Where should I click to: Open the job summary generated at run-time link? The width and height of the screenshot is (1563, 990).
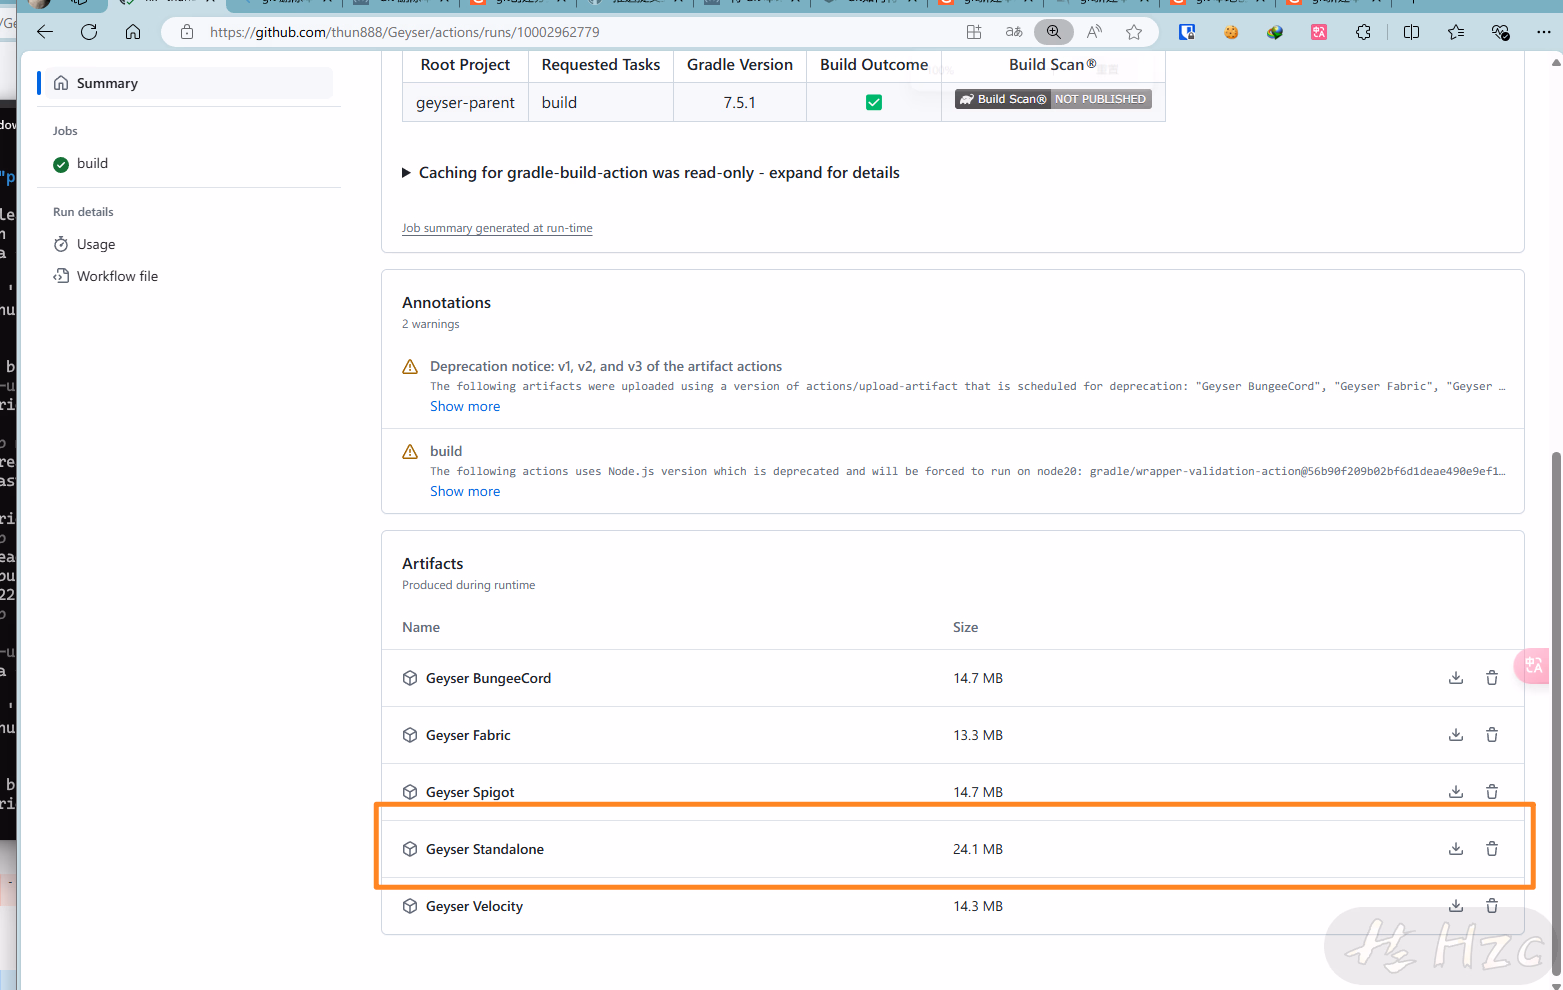pos(497,228)
